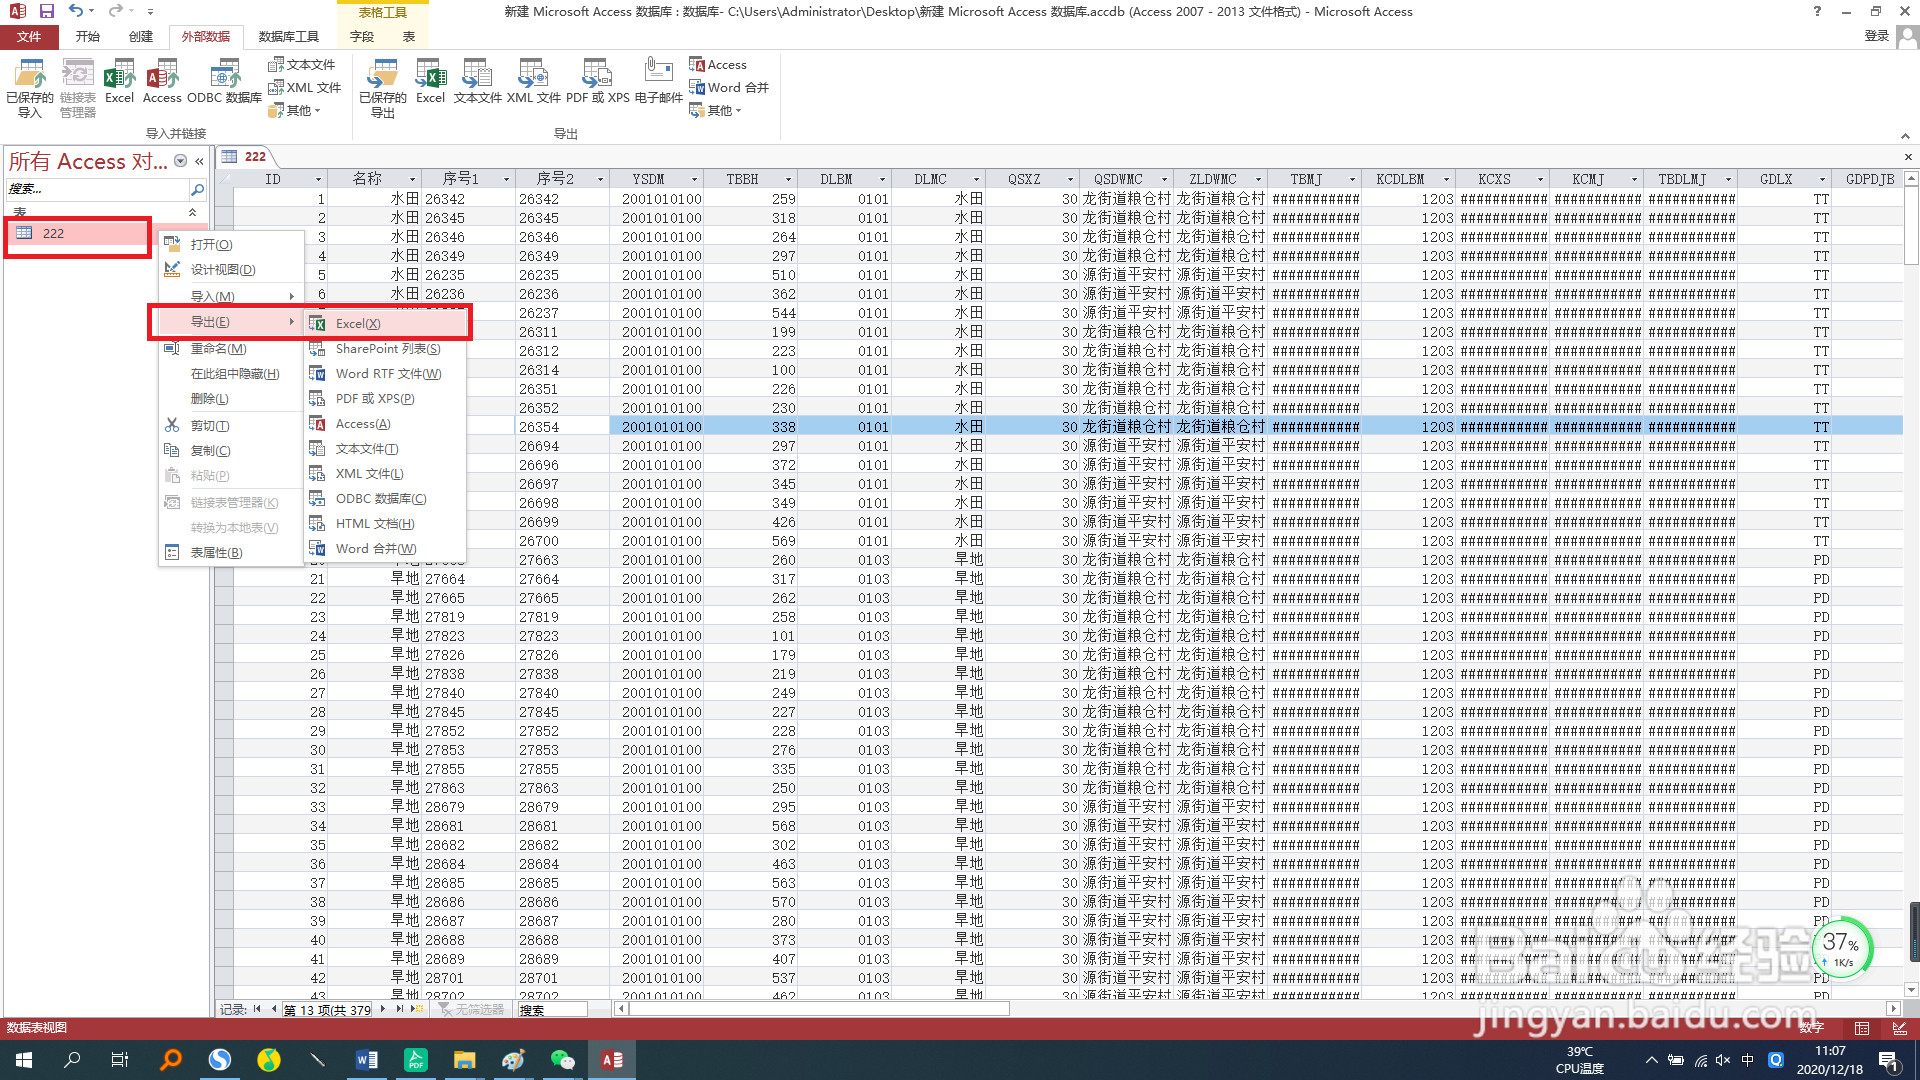Go to next record navigation button
The width and height of the screenshot is (1920, 1080).
383,1010
